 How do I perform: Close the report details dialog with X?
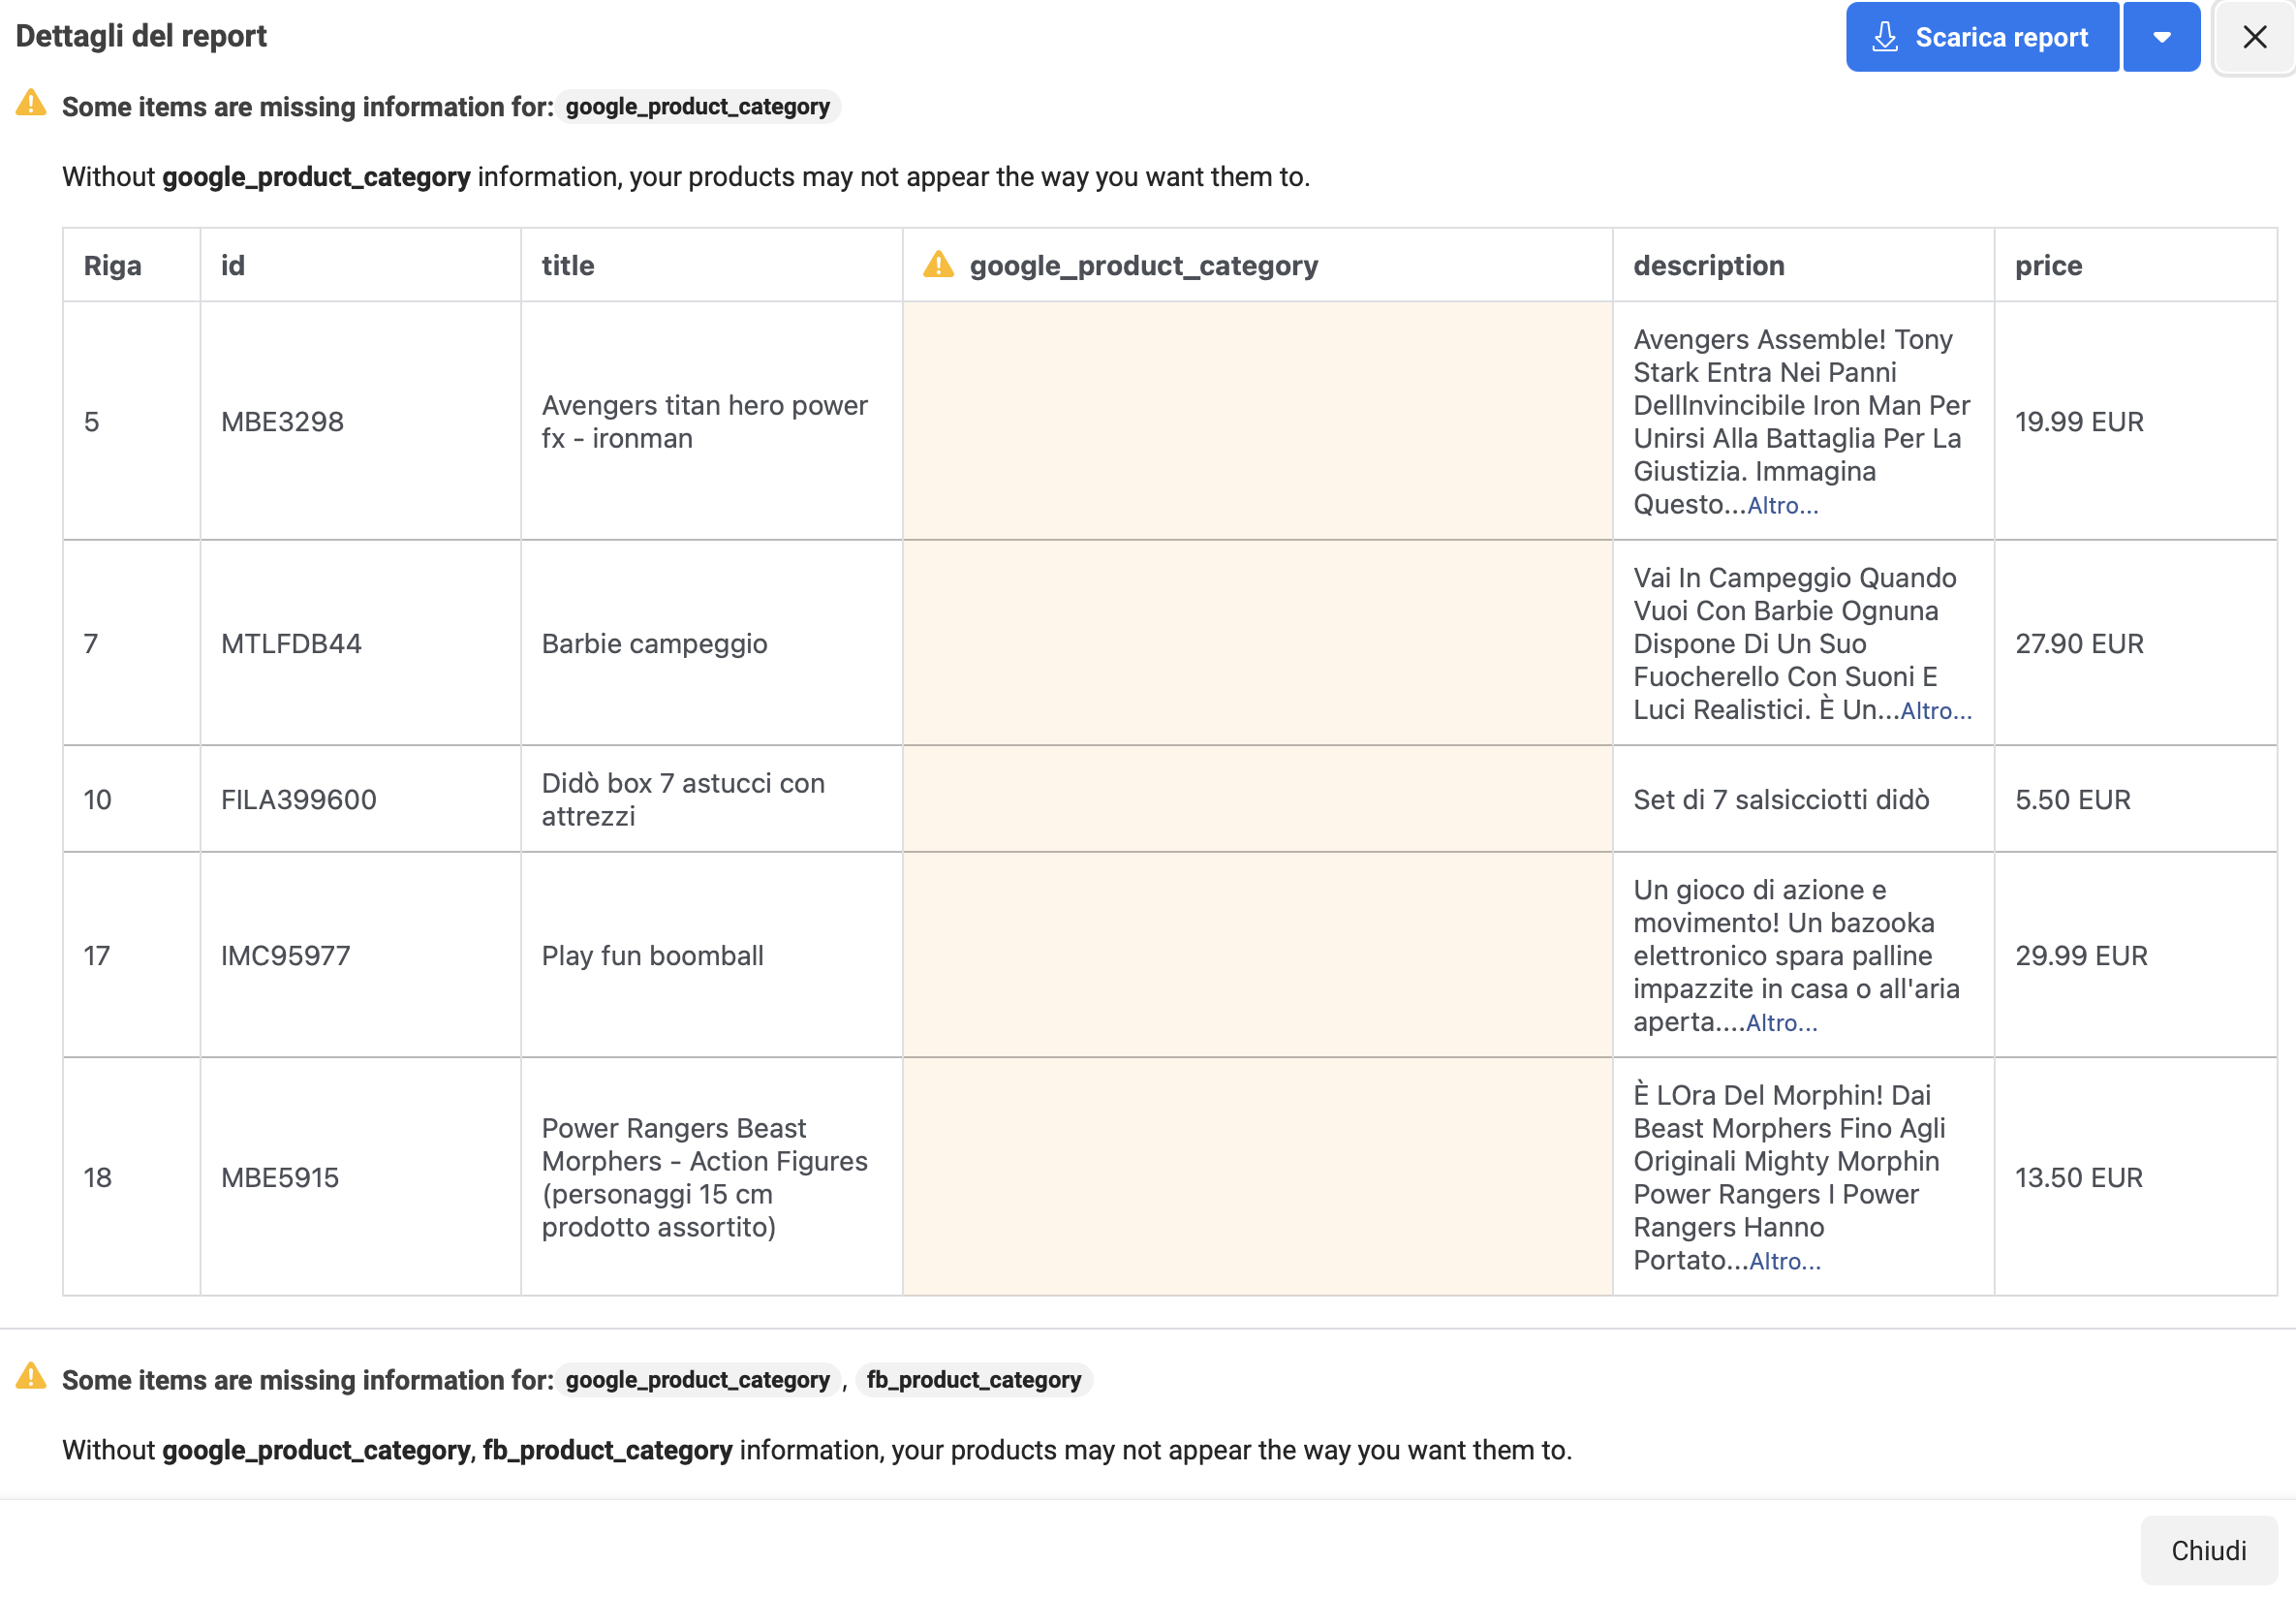[x=2254, y=37]
